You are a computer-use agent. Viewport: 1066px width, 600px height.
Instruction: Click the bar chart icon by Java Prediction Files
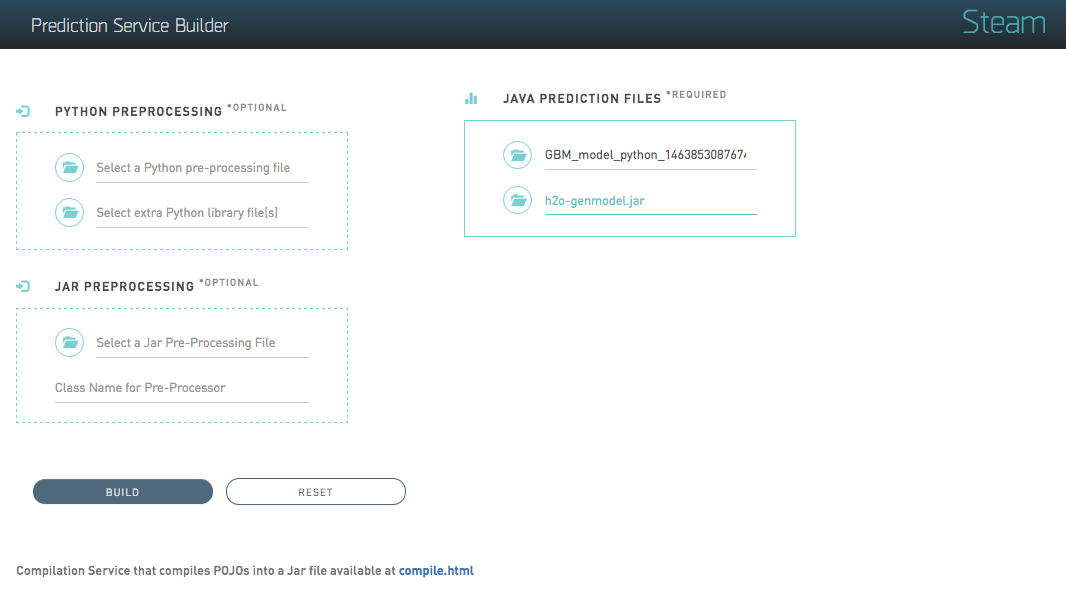tap(471, 98)
